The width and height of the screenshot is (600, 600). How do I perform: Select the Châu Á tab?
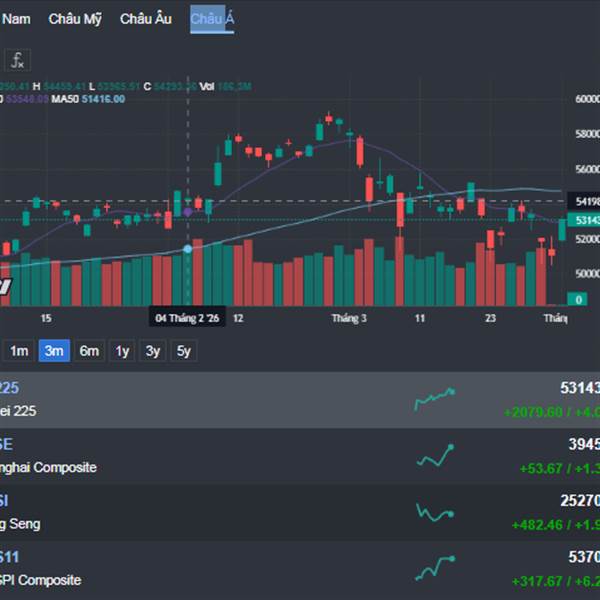click(x=212, y=19)
